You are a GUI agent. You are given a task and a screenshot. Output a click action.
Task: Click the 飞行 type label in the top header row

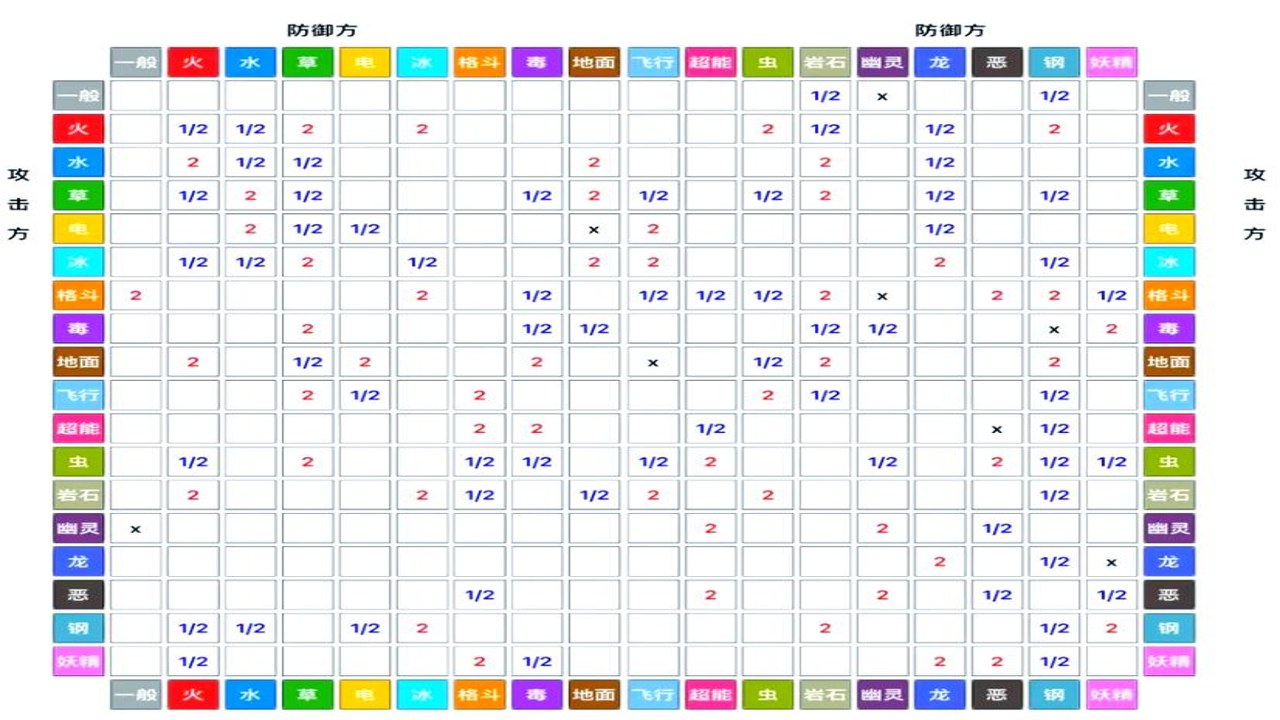click(653, 62)
